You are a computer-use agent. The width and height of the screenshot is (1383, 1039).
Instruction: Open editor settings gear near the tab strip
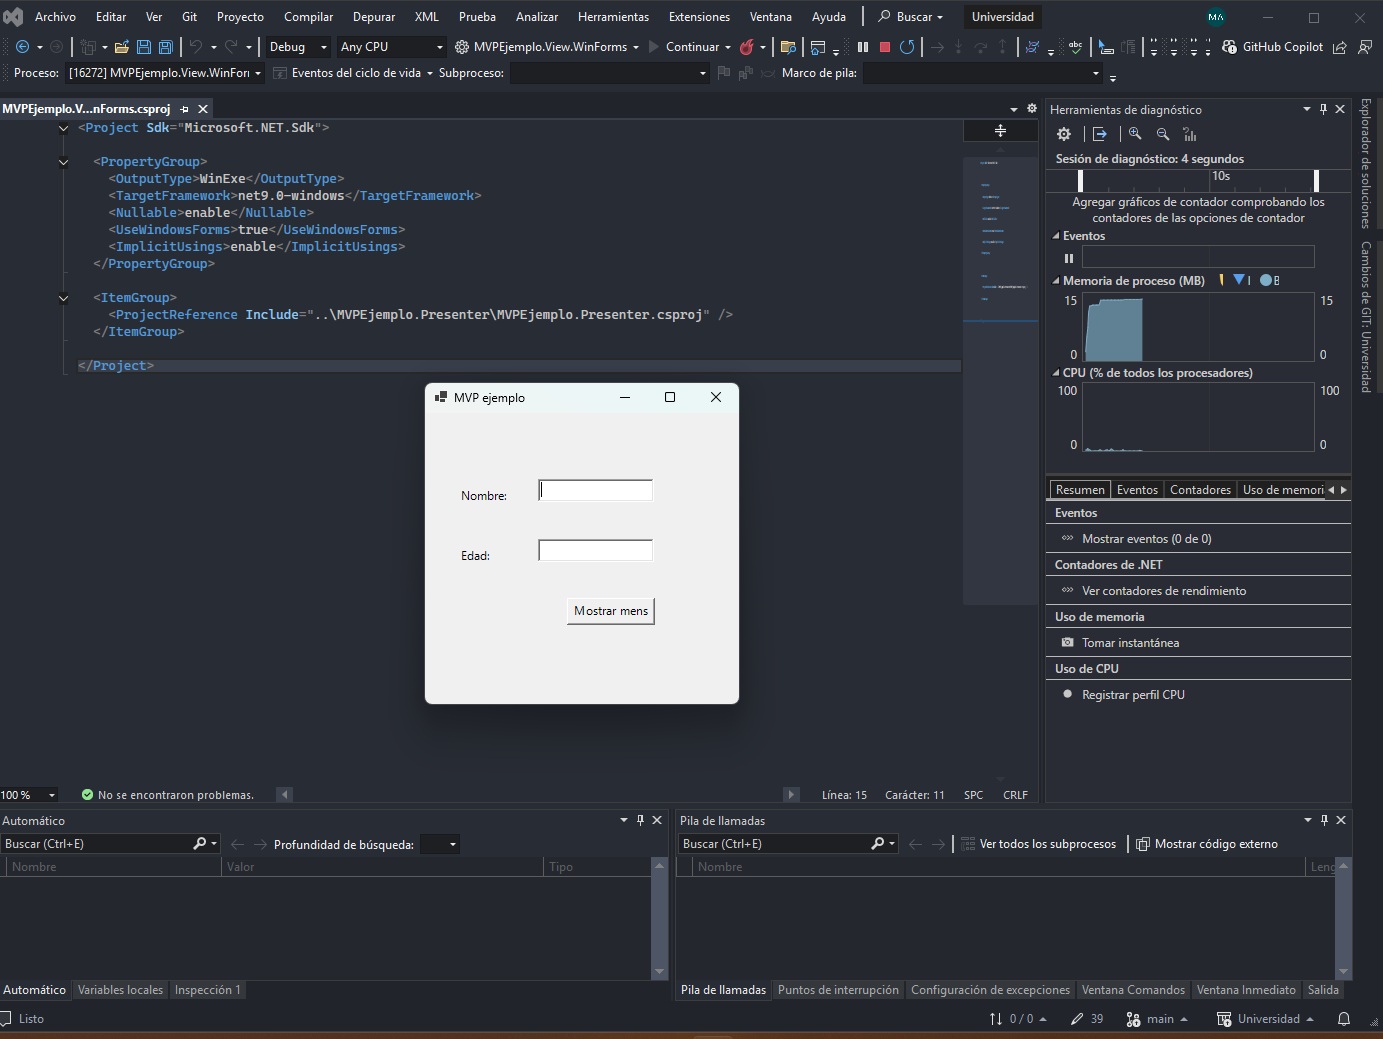[1032, 109]
